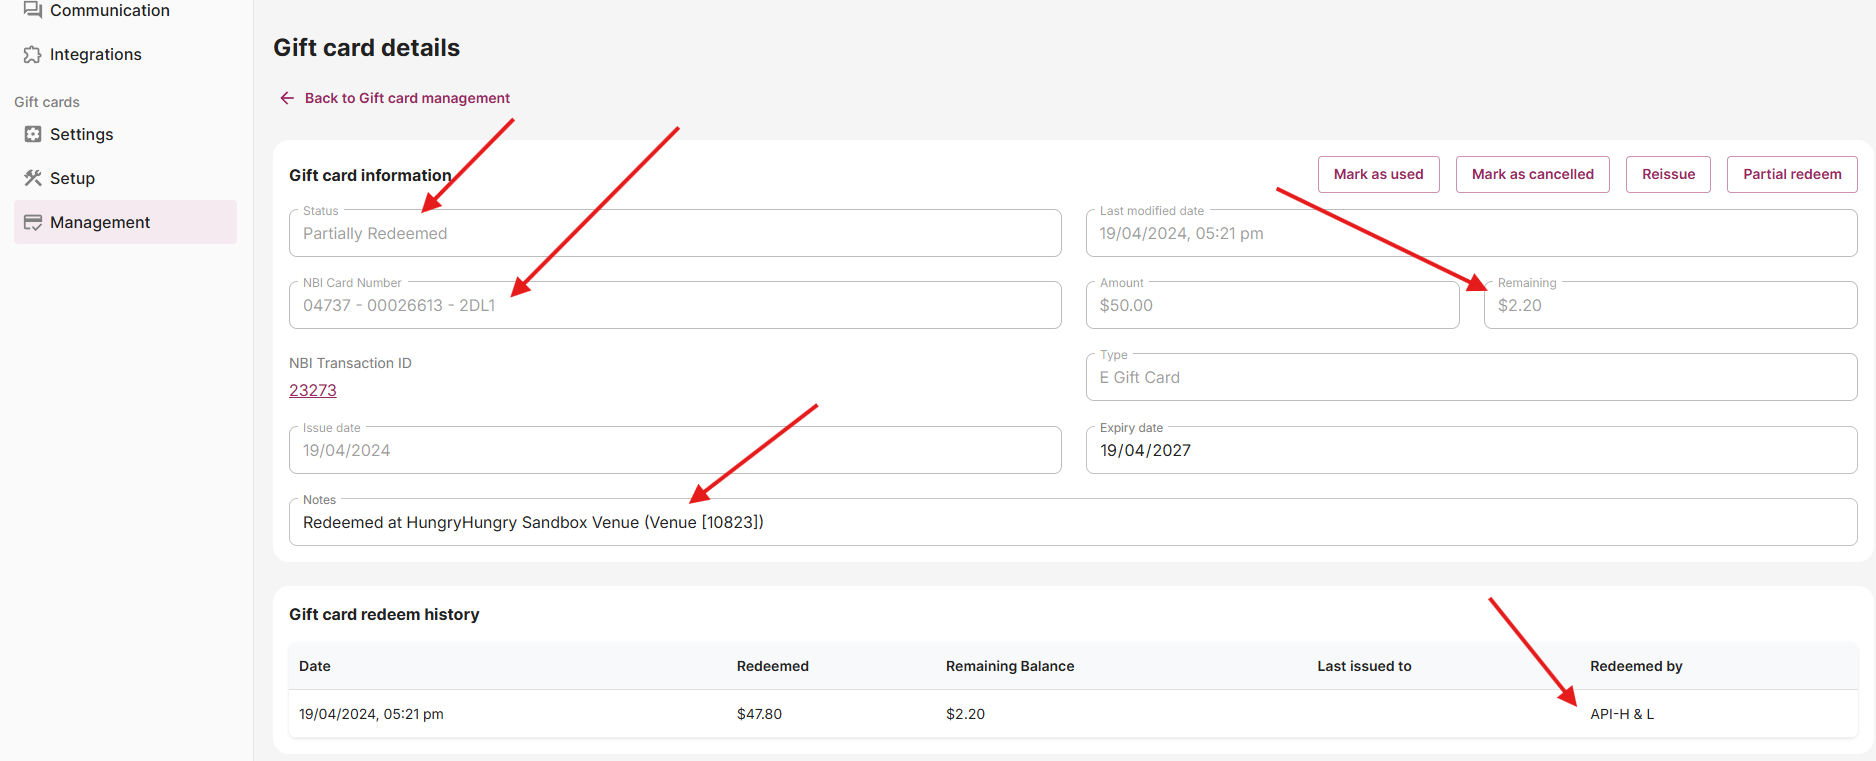Open NBI Transaction ID 23273 link
The image size is (1876, 761).
pos(313,390)
